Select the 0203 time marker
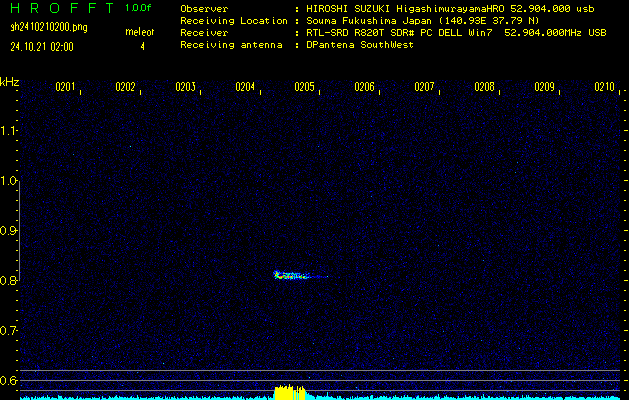The height and width of the screenshot is (400, 629). 185,87
